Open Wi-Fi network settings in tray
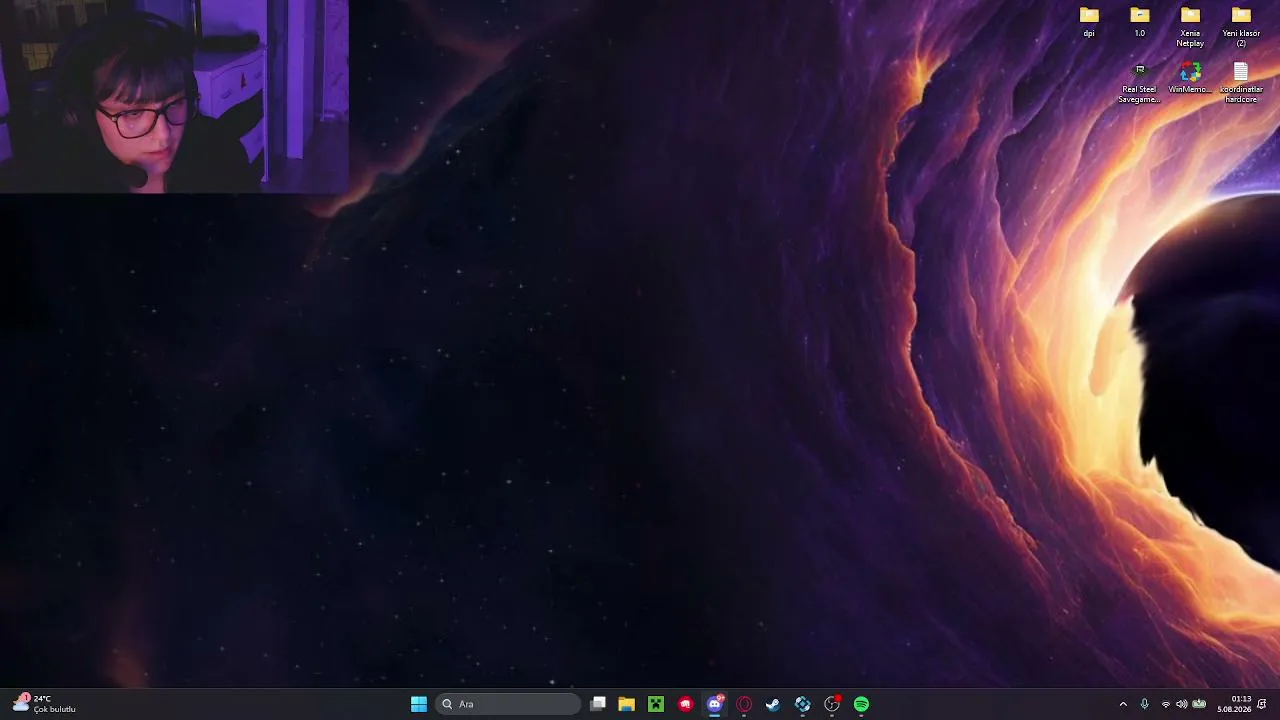1280x720 pixels. [1165, 704]
